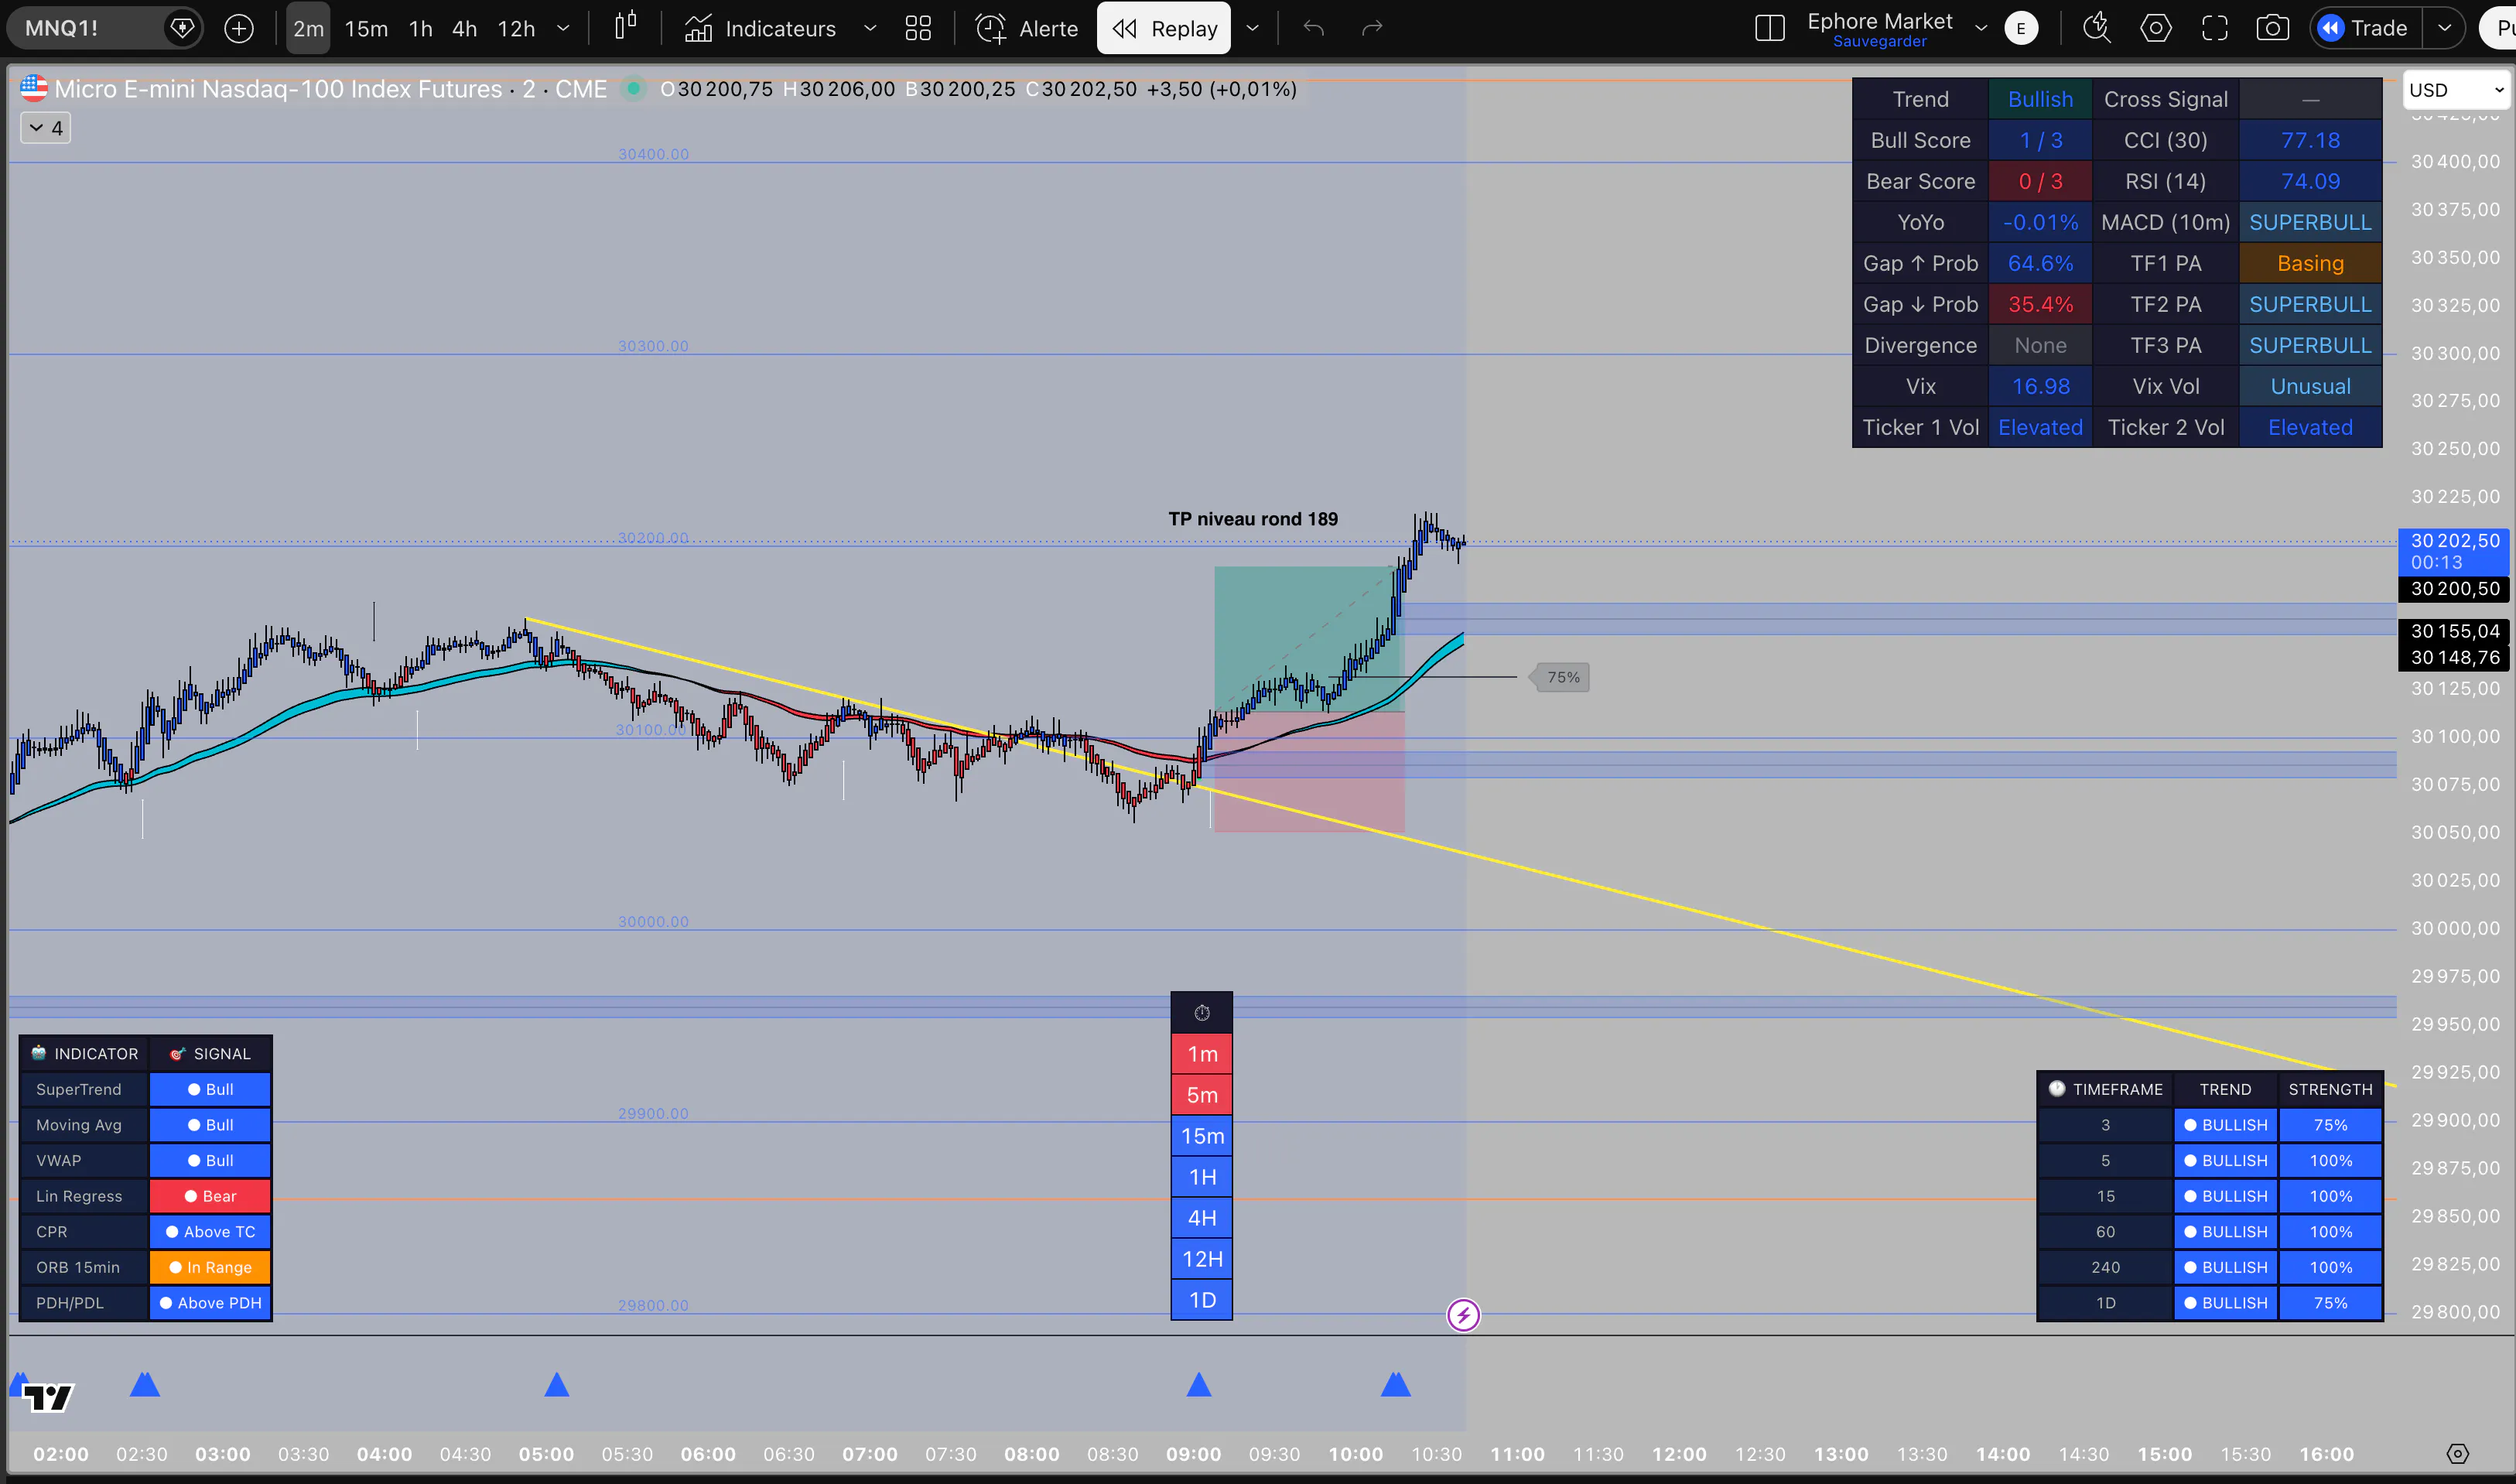Switch to the 4h timeframe
Image resolution: width=2516 pixels, height=1484 pixels.
pos(465,28)
